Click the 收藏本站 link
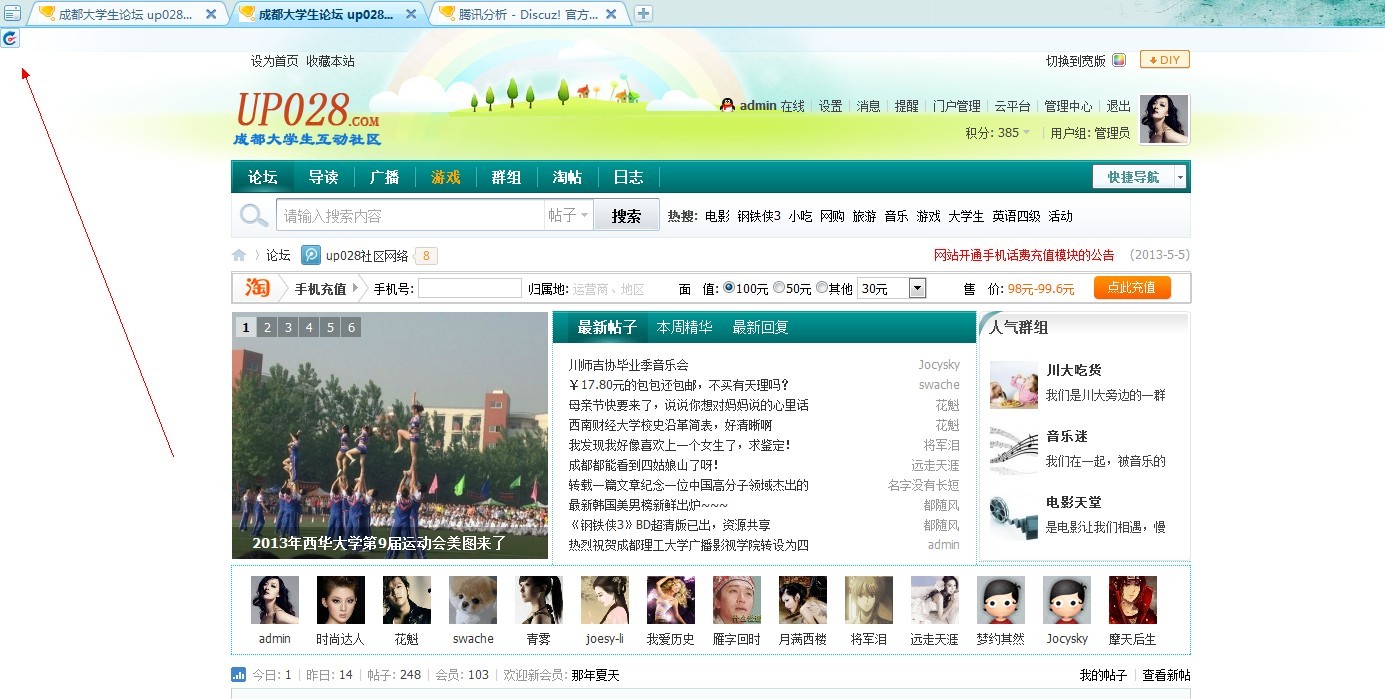The height and width of the screenshot is (699, 1385). [x=330, y=61]
